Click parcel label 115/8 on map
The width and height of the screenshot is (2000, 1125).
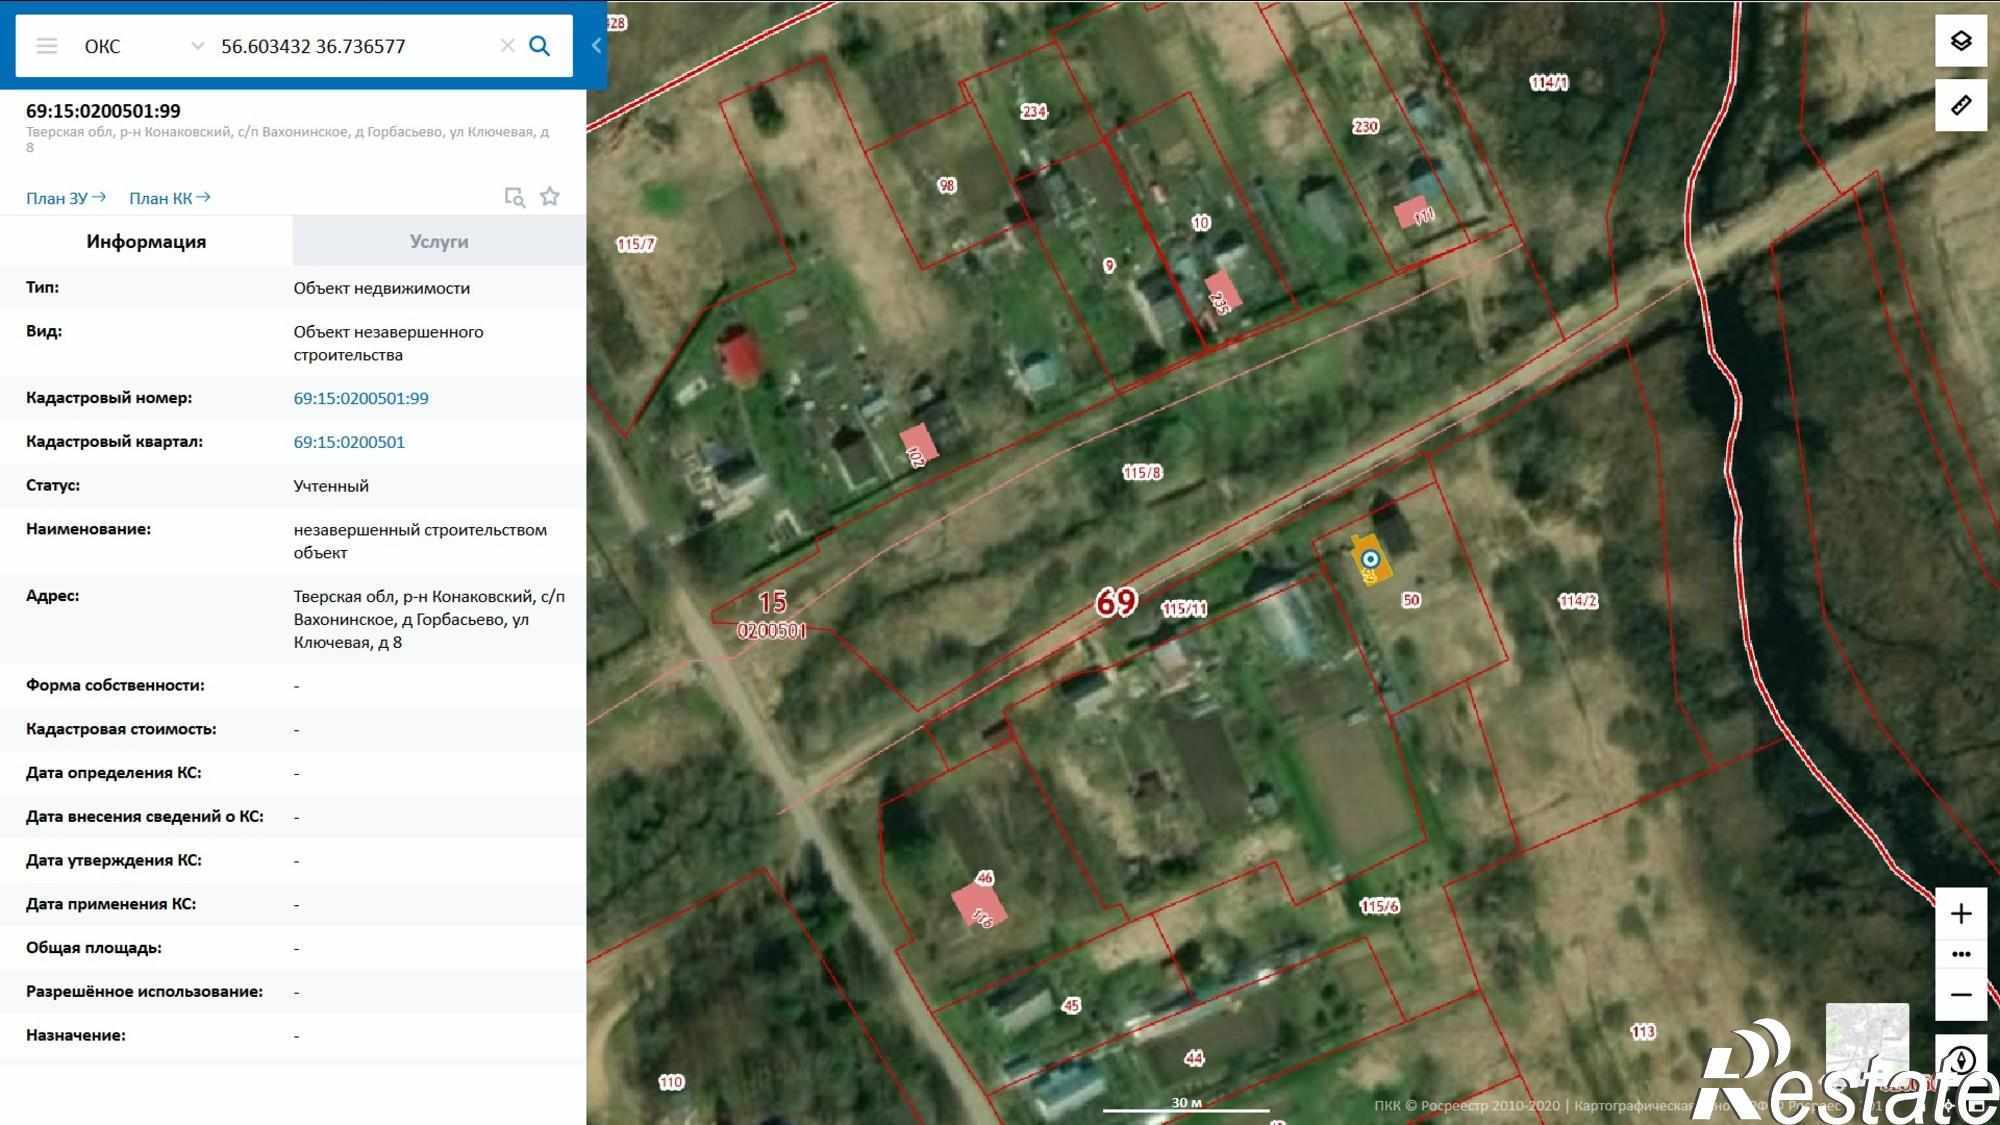pos(1142,472)
